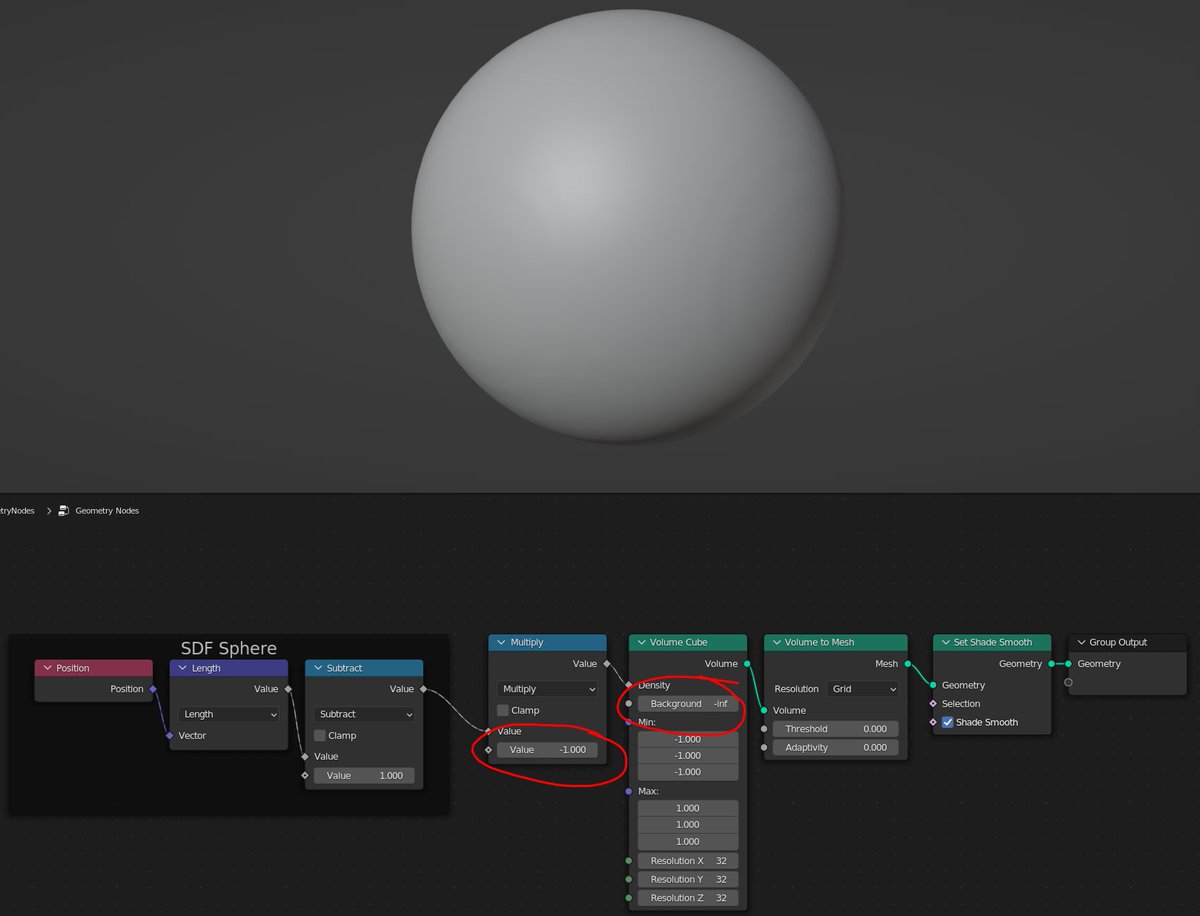Collapse the Volume Cube node with its chevron

pos(641,643)
